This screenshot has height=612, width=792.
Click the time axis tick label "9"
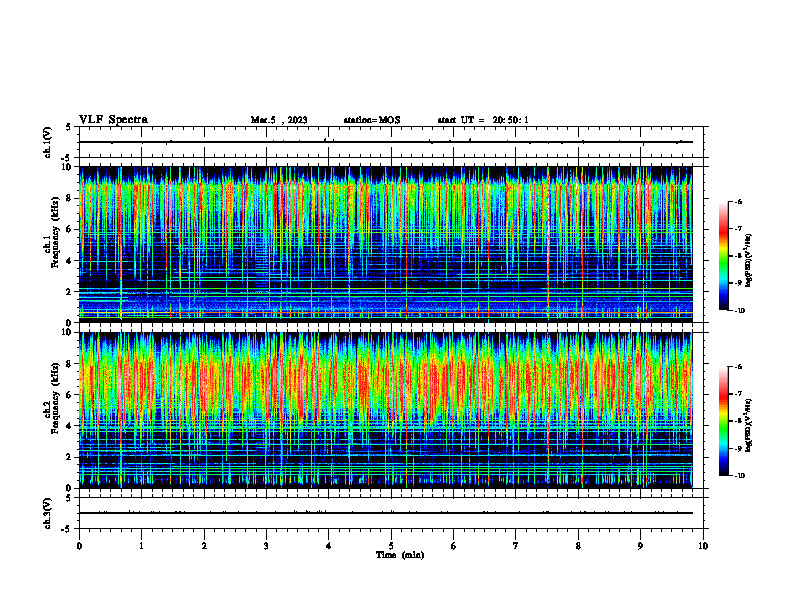tap(640, 546)
